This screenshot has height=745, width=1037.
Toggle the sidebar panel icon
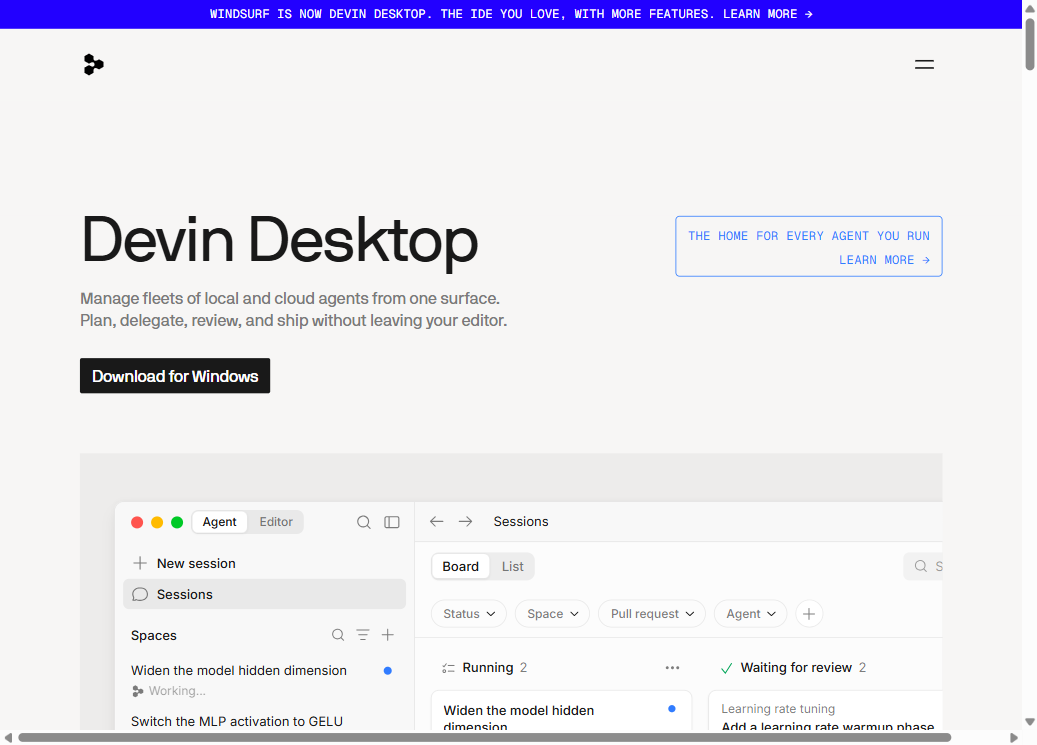tap(392, 522)
